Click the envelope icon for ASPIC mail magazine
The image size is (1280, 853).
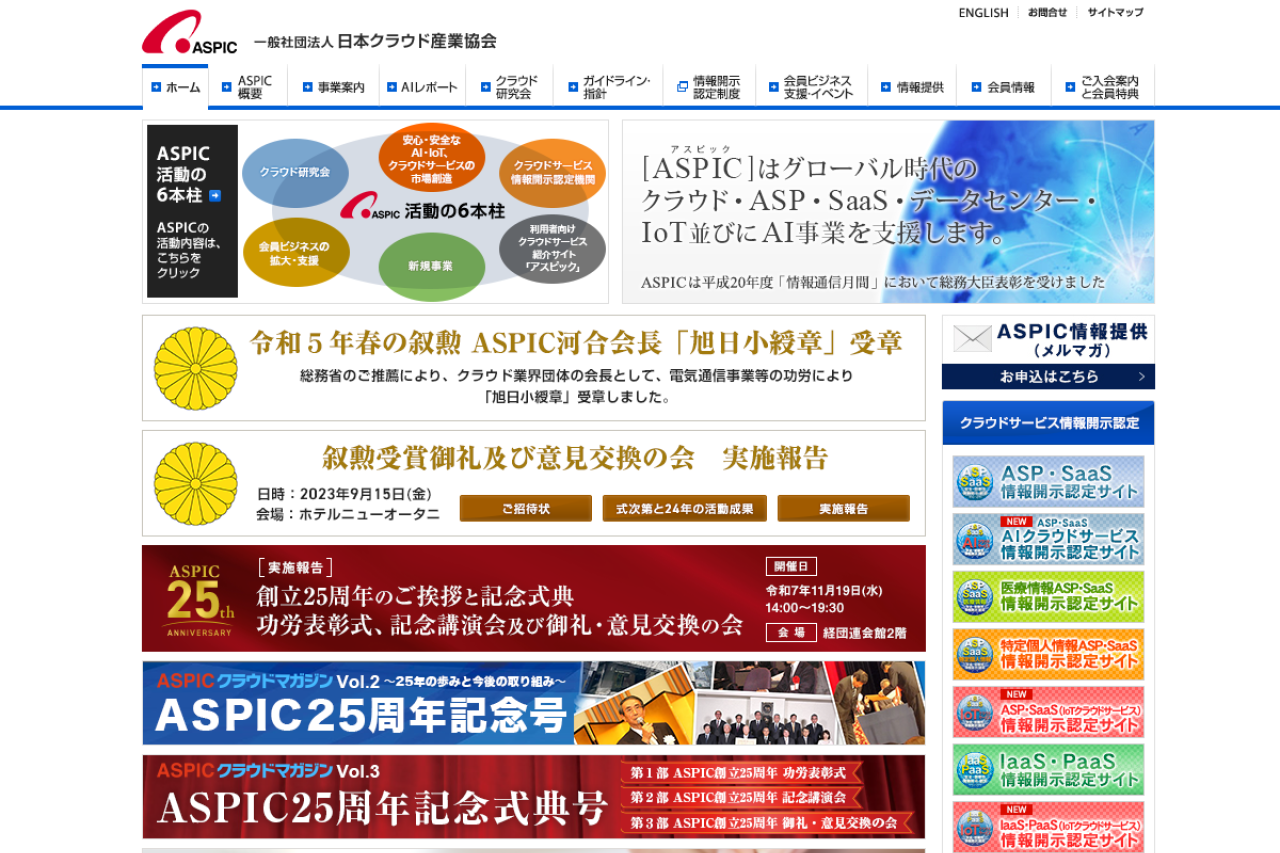(x=972, y=339)
